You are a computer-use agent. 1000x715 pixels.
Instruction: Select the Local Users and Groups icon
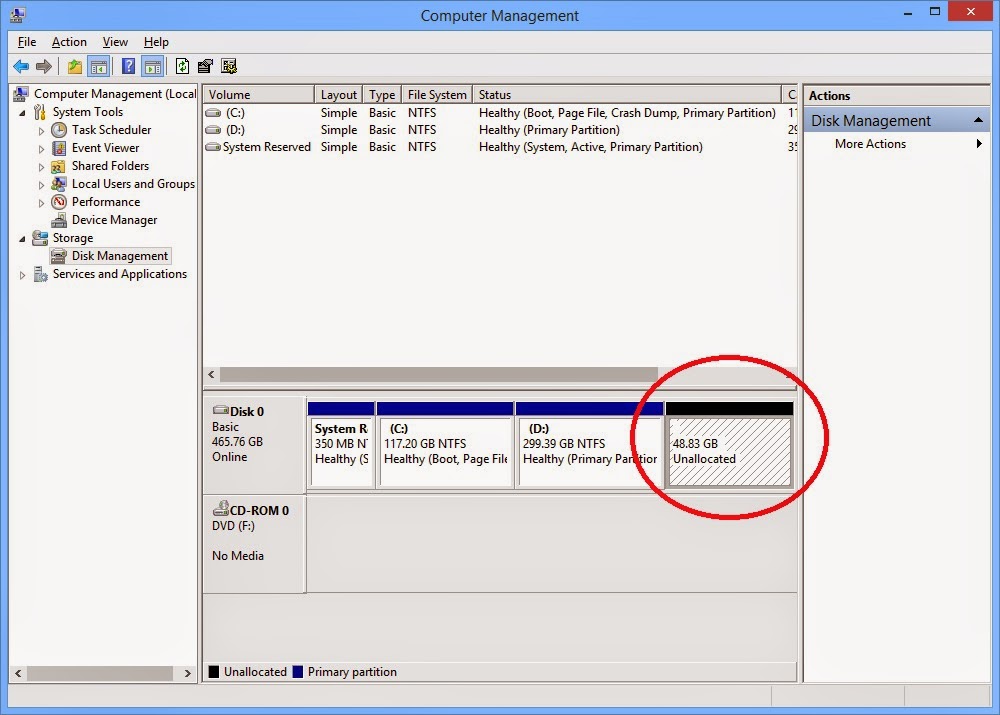tap(59, 184)
